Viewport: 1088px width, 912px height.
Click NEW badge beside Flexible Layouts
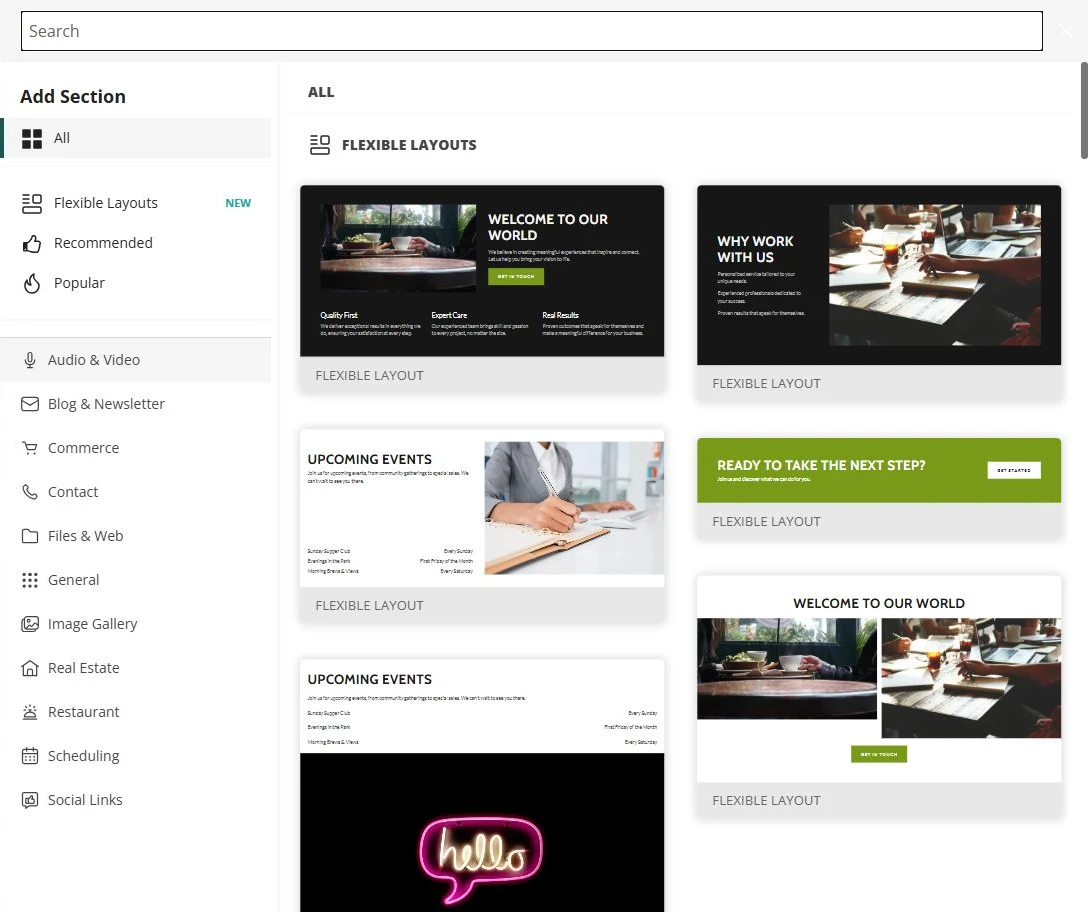click(x=238, y=203)
